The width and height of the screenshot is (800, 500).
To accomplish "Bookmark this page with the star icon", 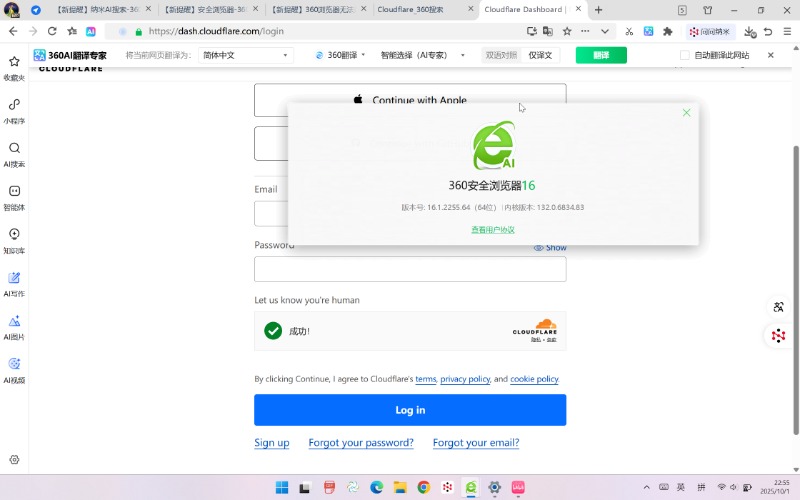I will tap(567, 31).
